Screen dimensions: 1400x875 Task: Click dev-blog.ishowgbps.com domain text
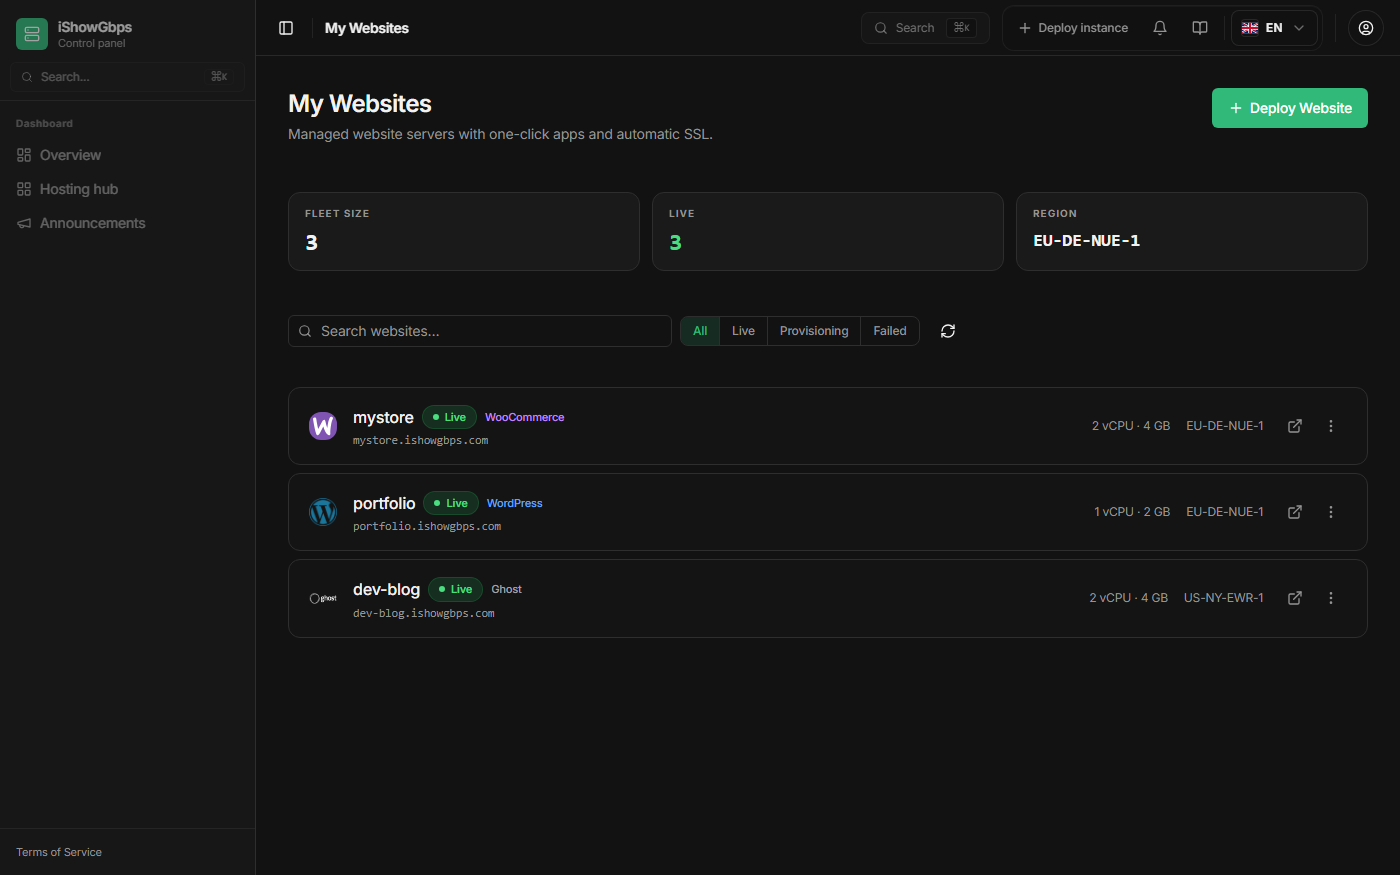pyautogui.click(x=424, y=613)
